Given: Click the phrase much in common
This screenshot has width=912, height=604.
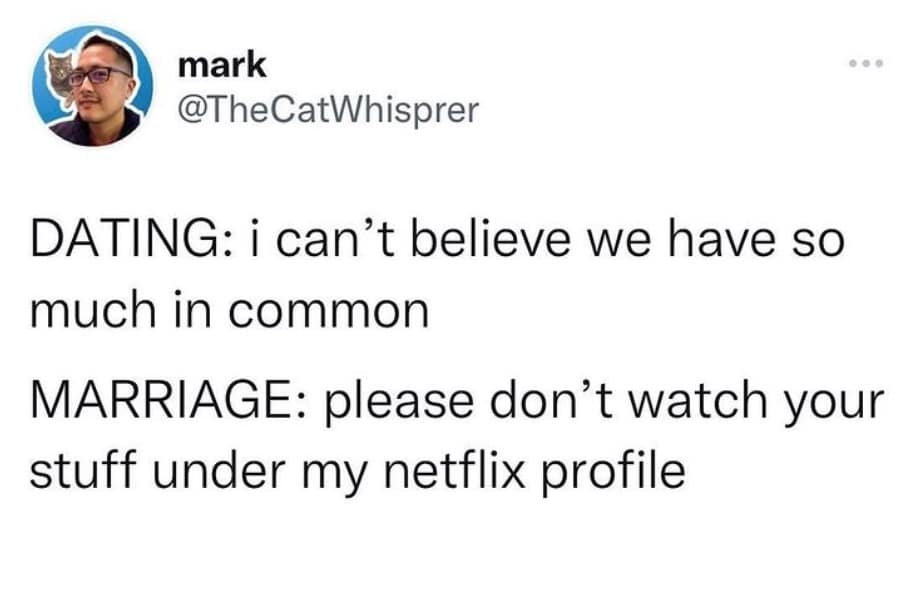Looking at the screenshot, I should coord(230,310).
